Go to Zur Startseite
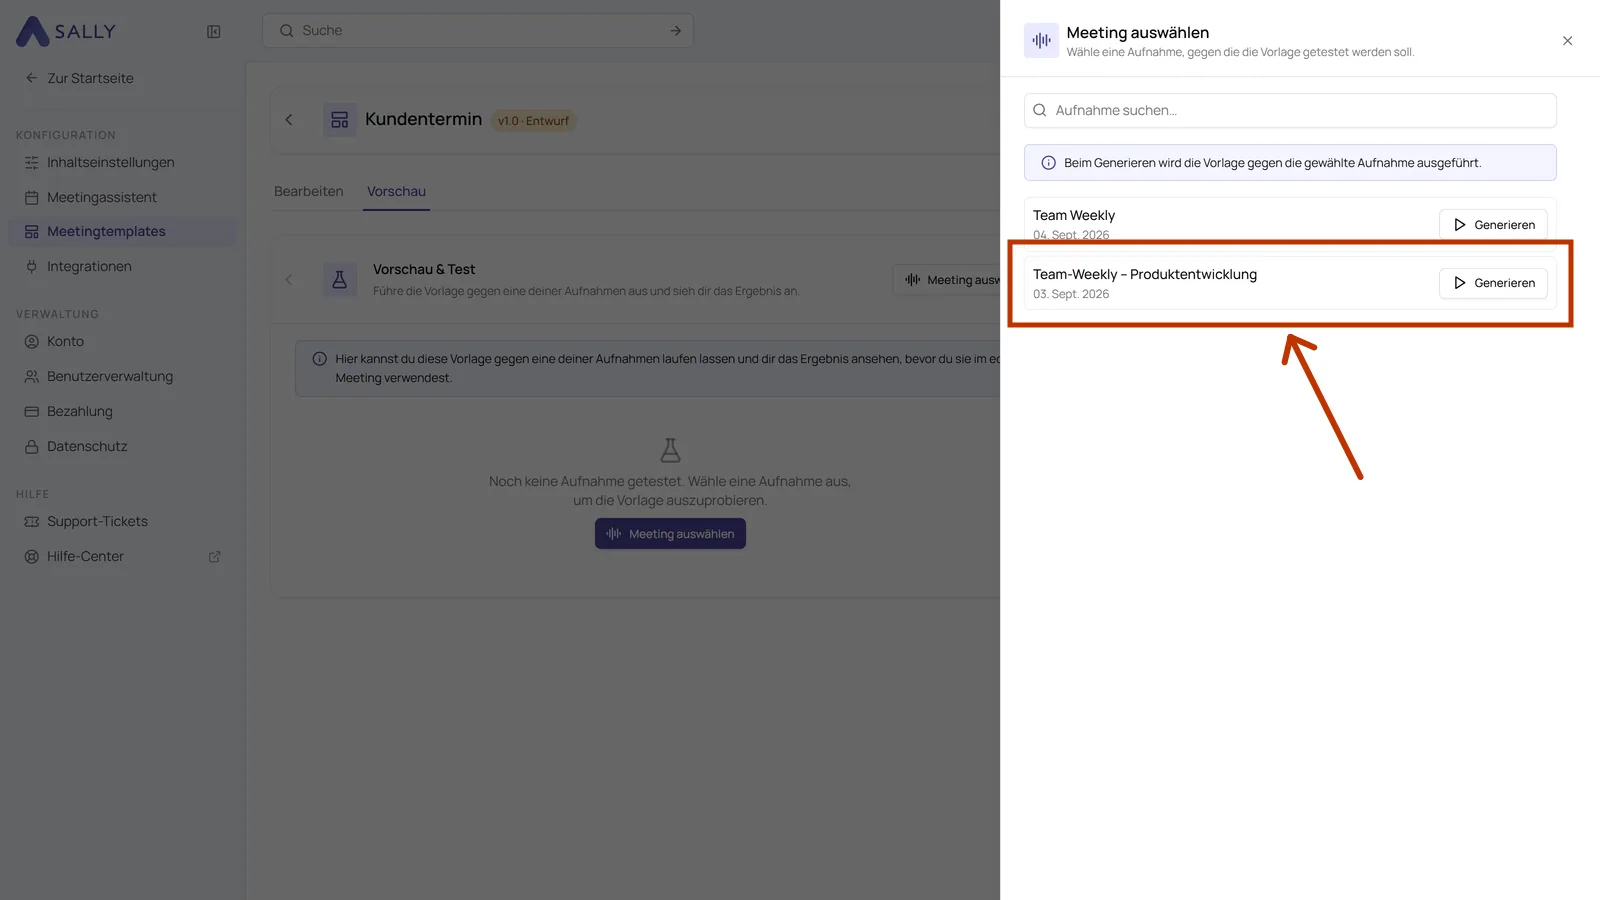Image resolution: width=1600 pixels, height=900 pixels. point(79,78)
